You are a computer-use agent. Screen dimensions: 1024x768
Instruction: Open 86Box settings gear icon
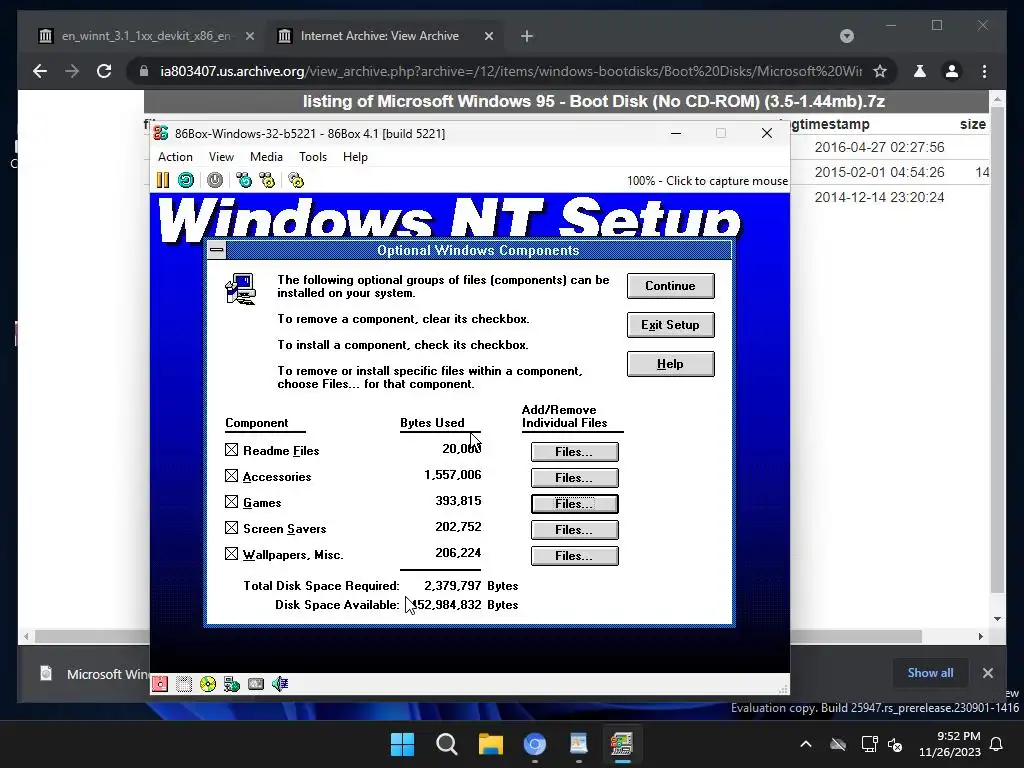[296, 180]
